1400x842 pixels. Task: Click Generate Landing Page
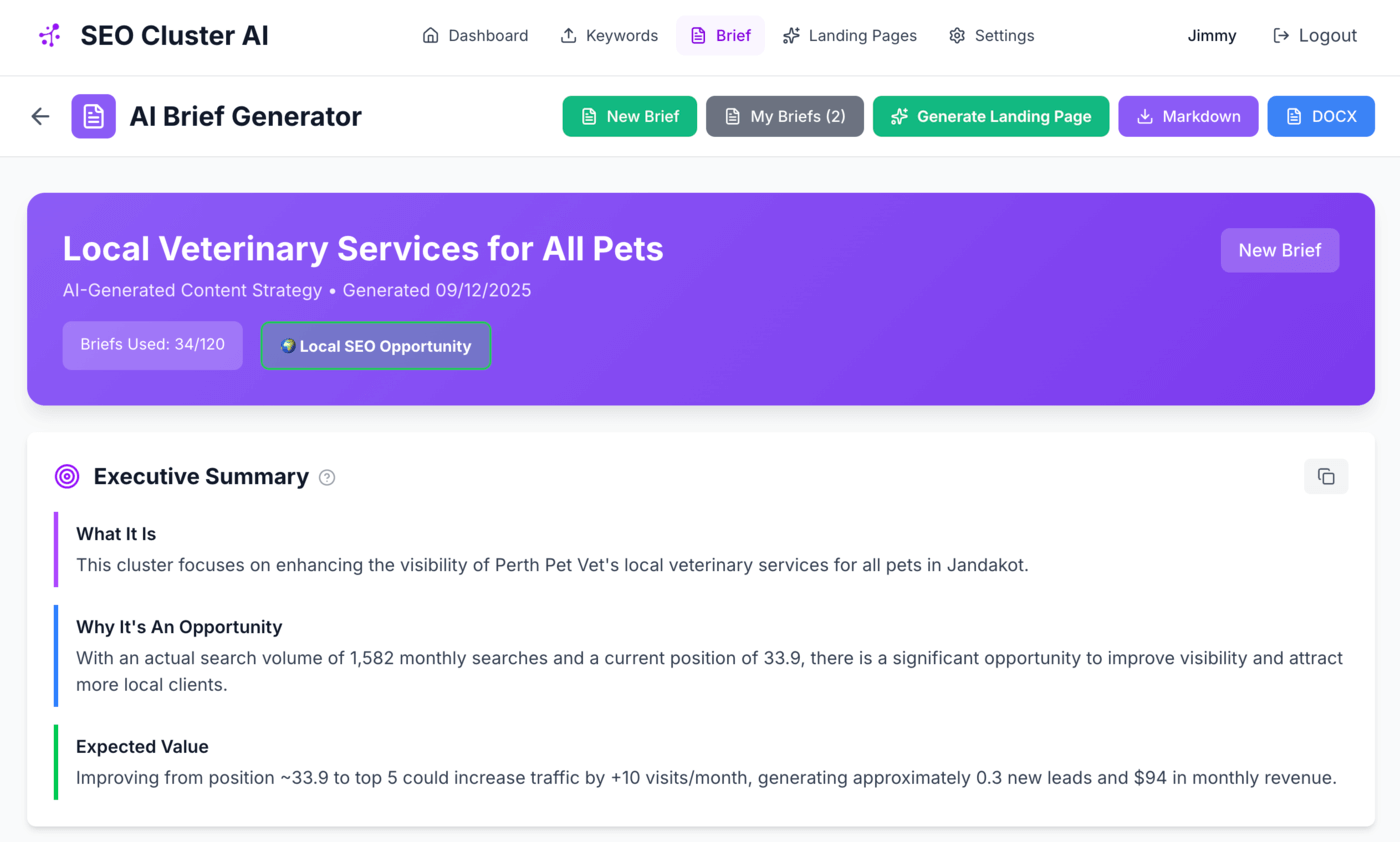click(990, 116)
